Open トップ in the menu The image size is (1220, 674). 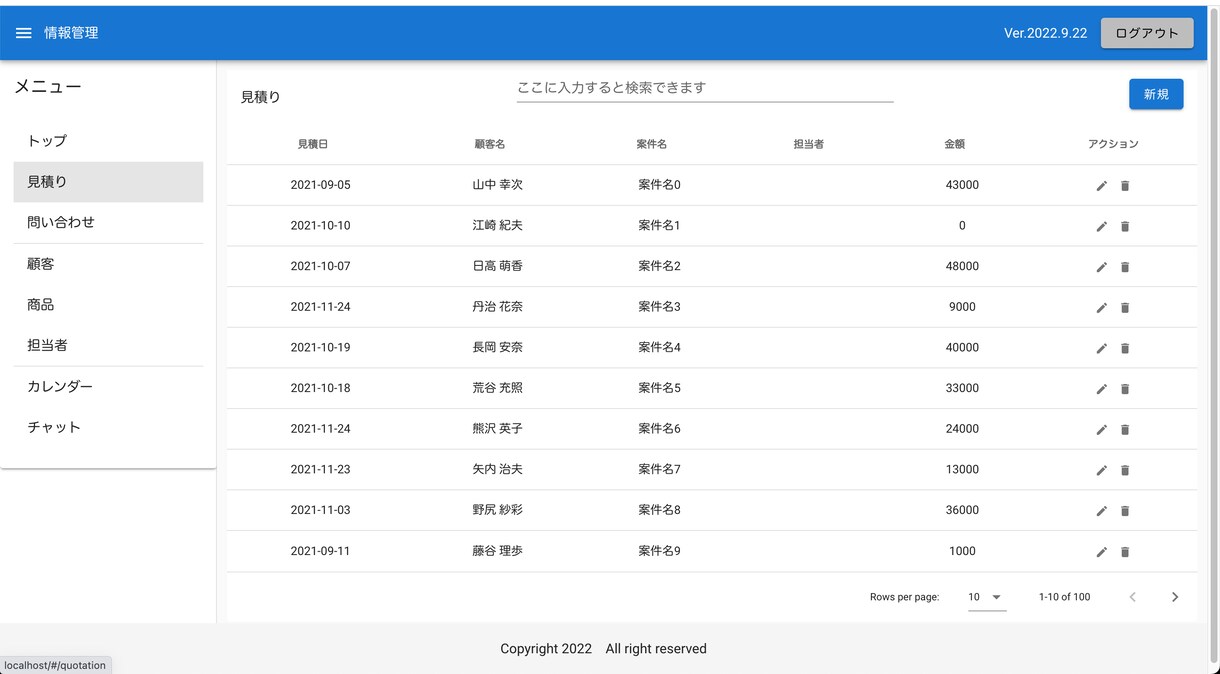coord(108,141)
